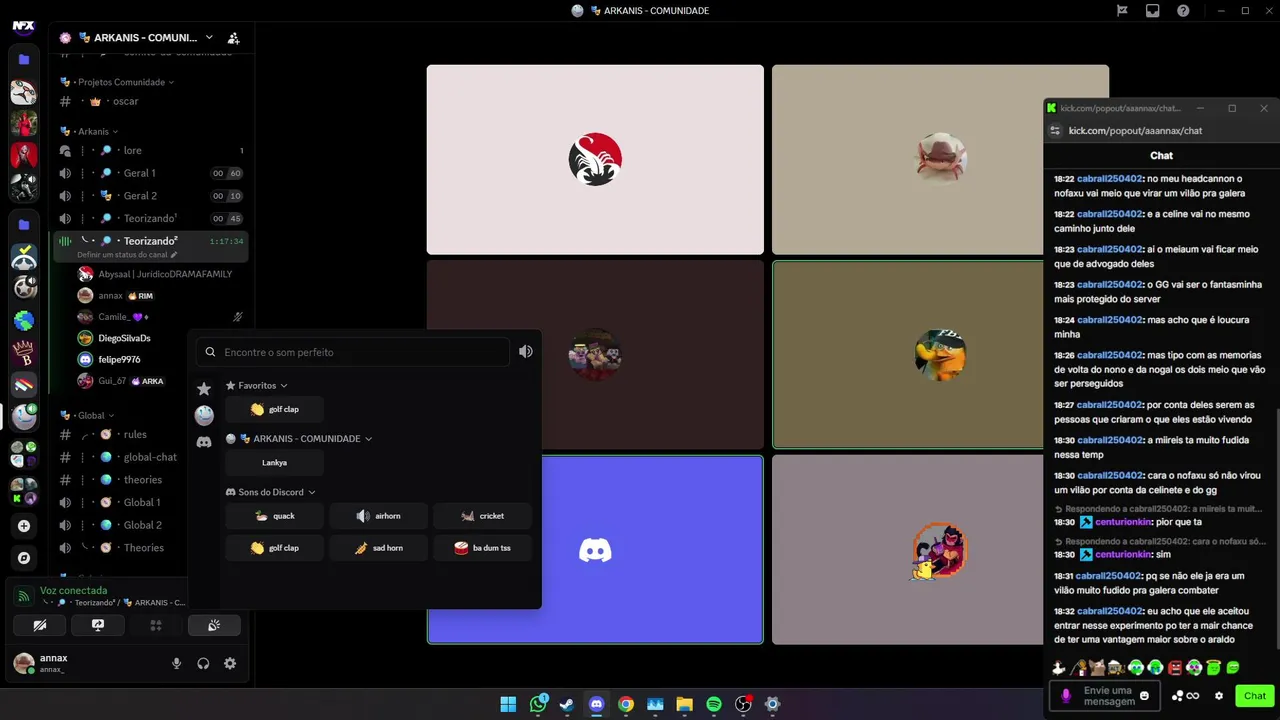
Task: Open the activities launcher button
Action: pos(156,625)
